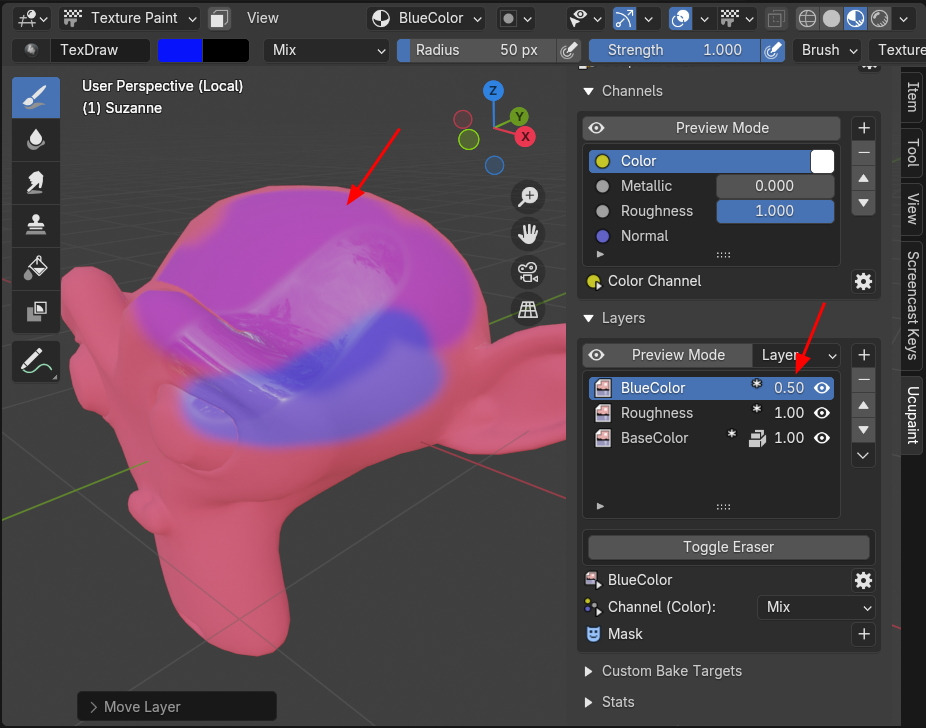Toggle BaseColor layer visibility eye
This screenshot has height=728, width=926.
pos(822,438)
